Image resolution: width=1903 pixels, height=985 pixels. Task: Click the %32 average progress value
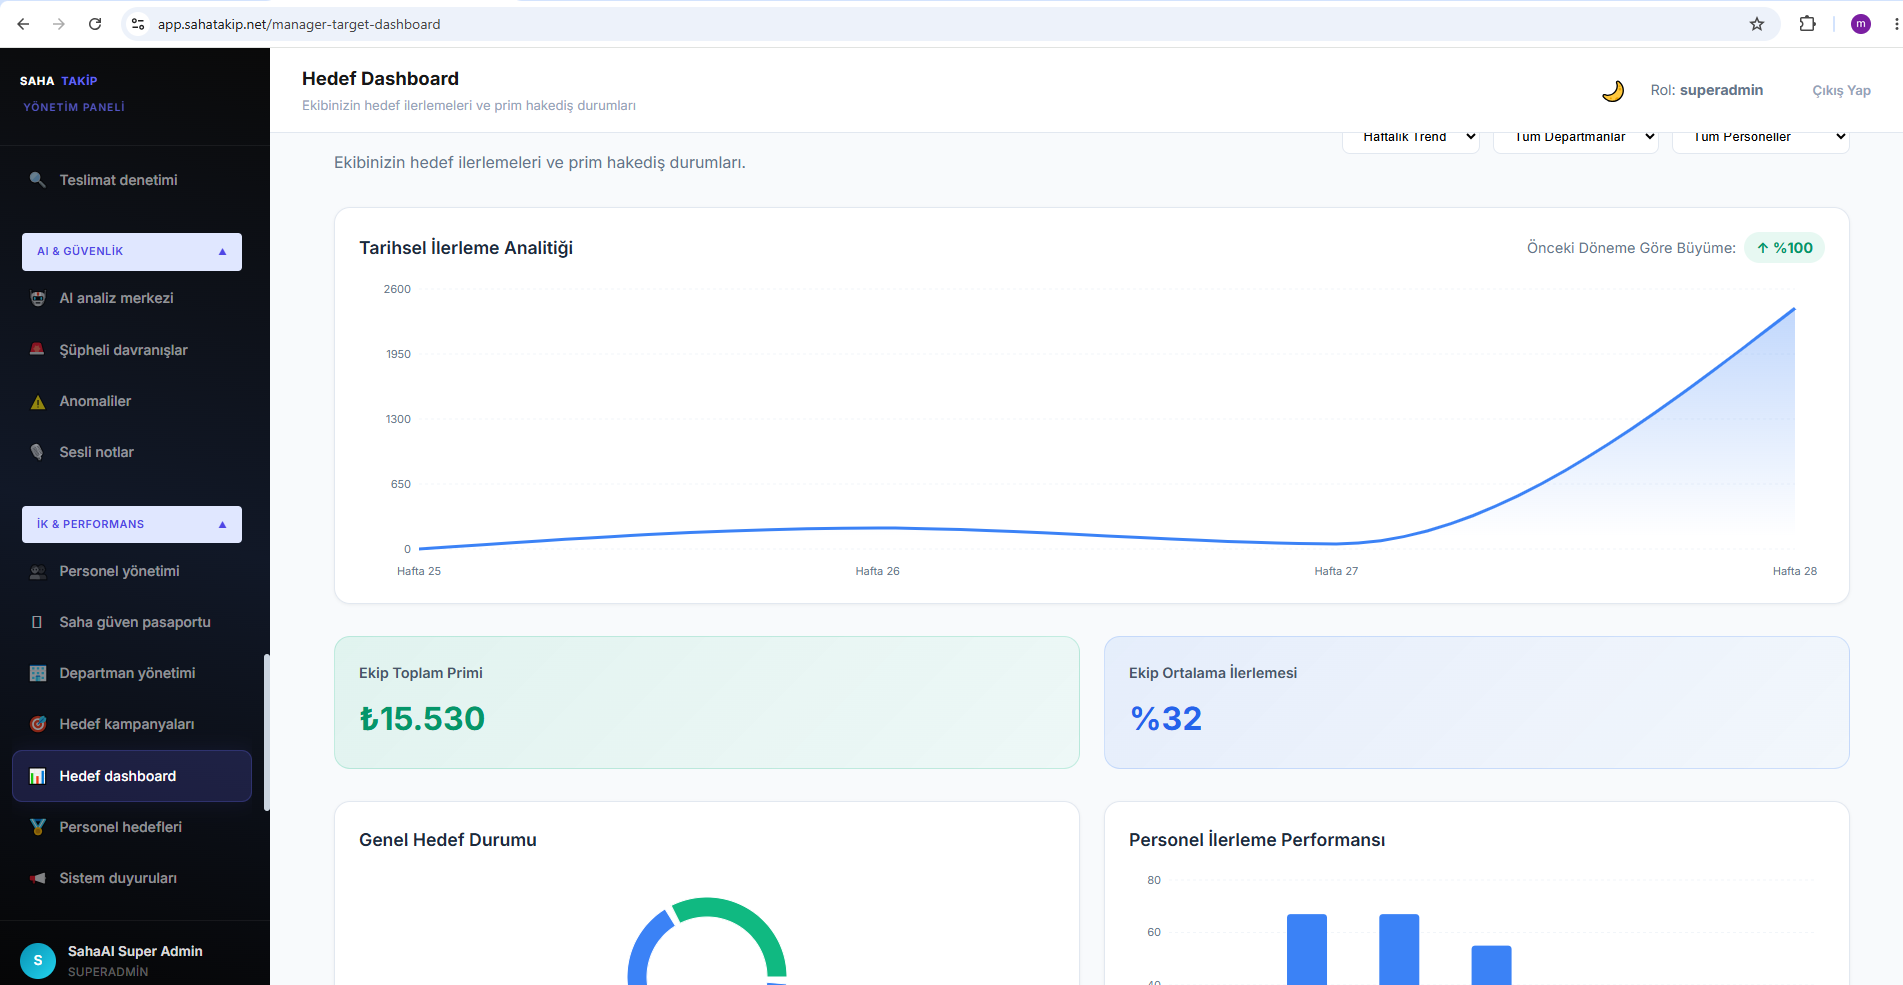point(1166,718)
